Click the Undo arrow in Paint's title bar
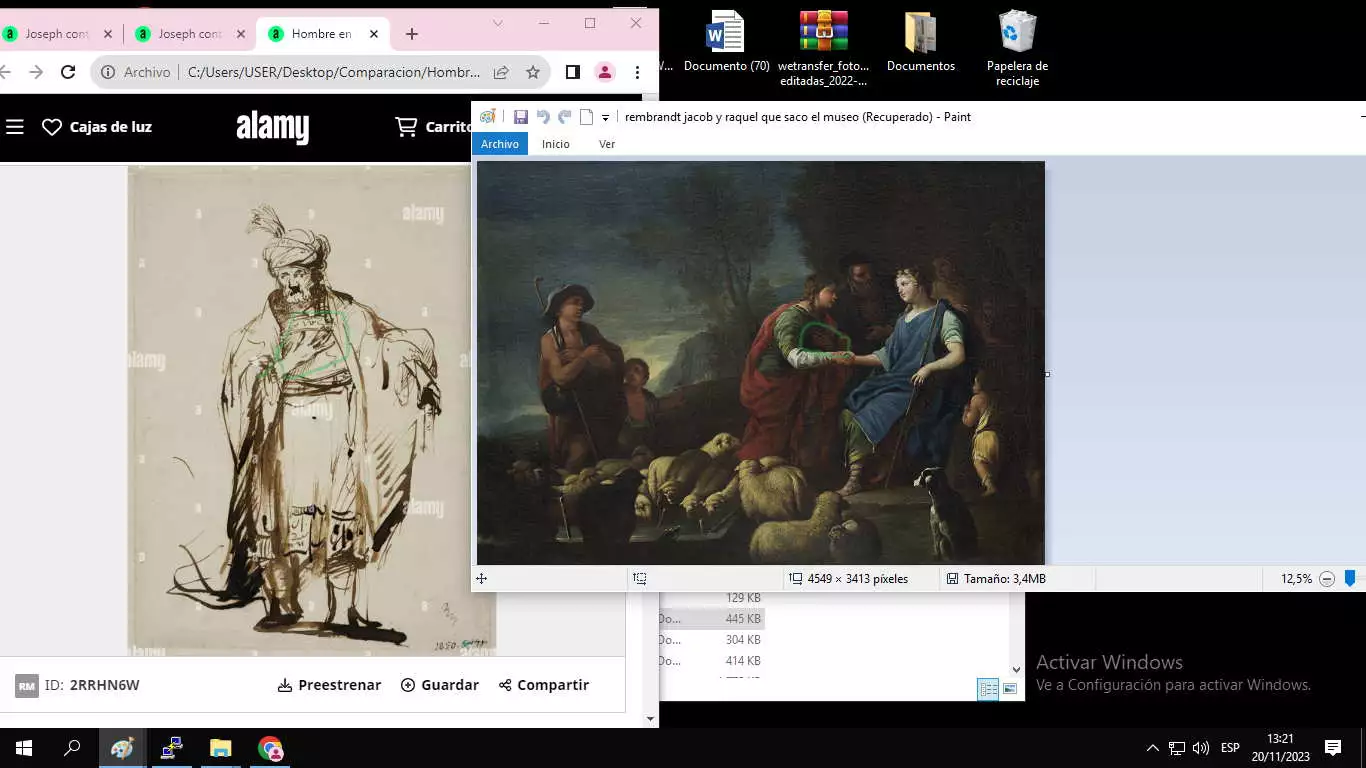1366x768 pixels. (543, 117)
